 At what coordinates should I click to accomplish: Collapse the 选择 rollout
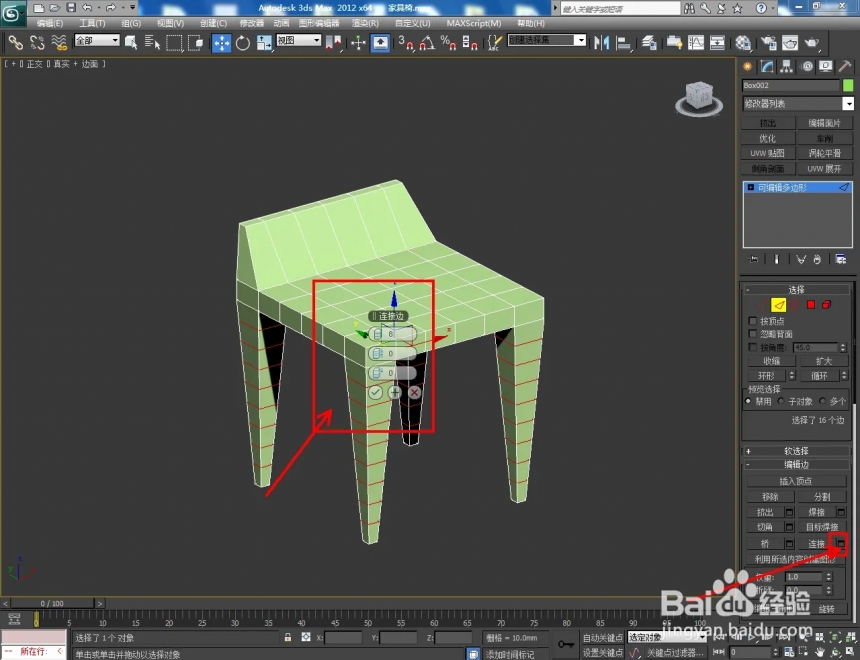[x=796, y=290]
